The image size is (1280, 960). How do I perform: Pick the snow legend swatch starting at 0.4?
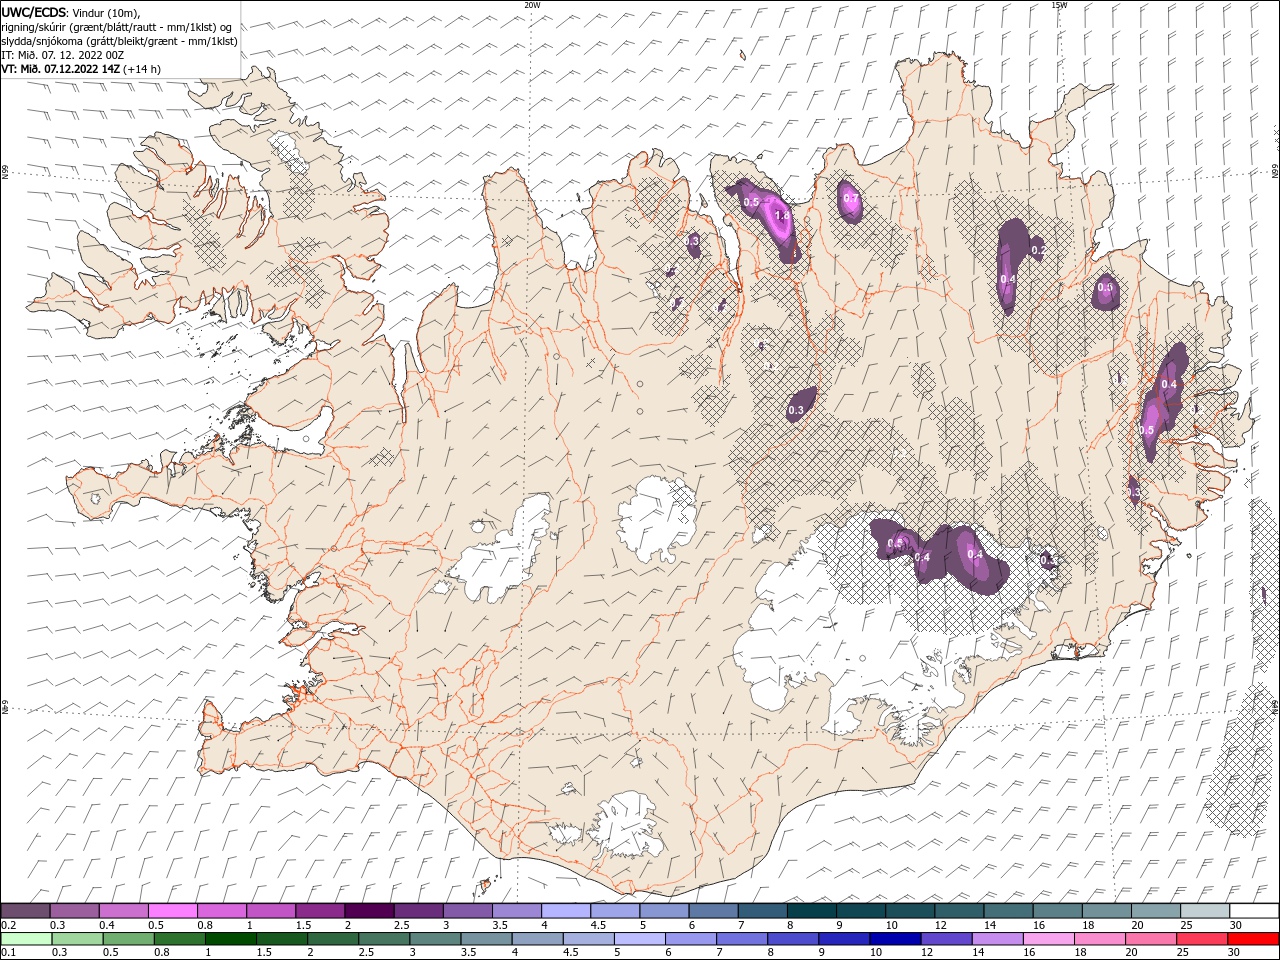123,911
